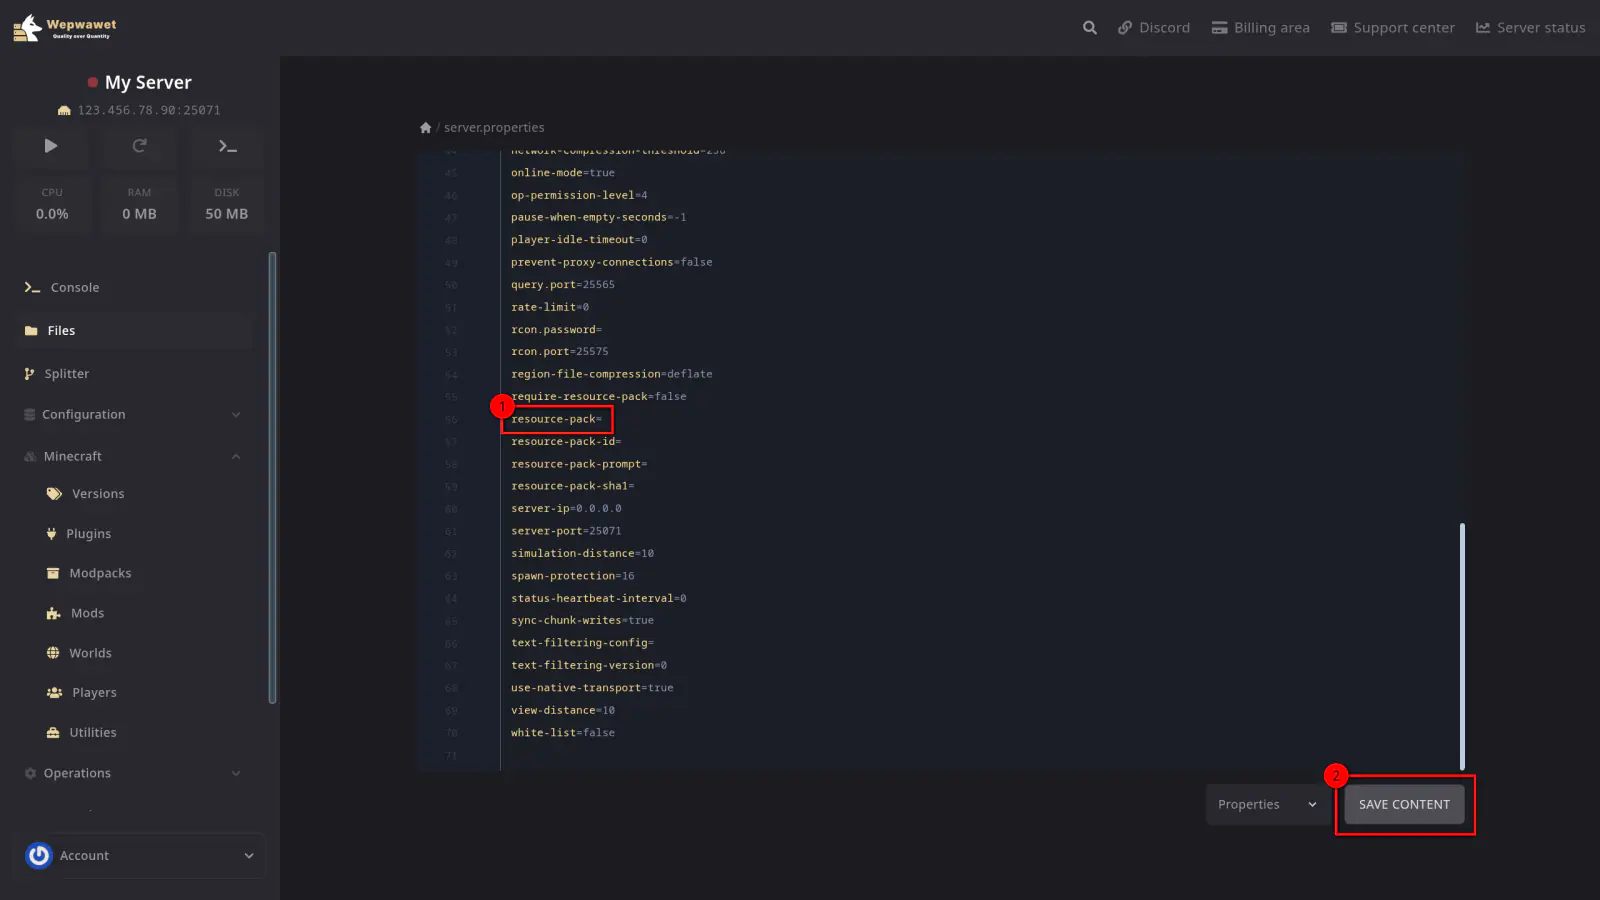1600x900 pixels.
Task: Click the home icon in breadcrumb
Action: point(426,128)
